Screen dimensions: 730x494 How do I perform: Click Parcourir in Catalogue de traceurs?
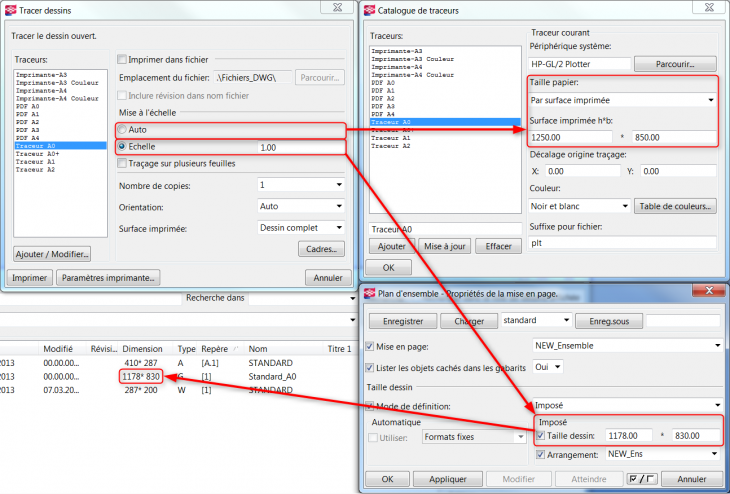(x=675, y=64)
